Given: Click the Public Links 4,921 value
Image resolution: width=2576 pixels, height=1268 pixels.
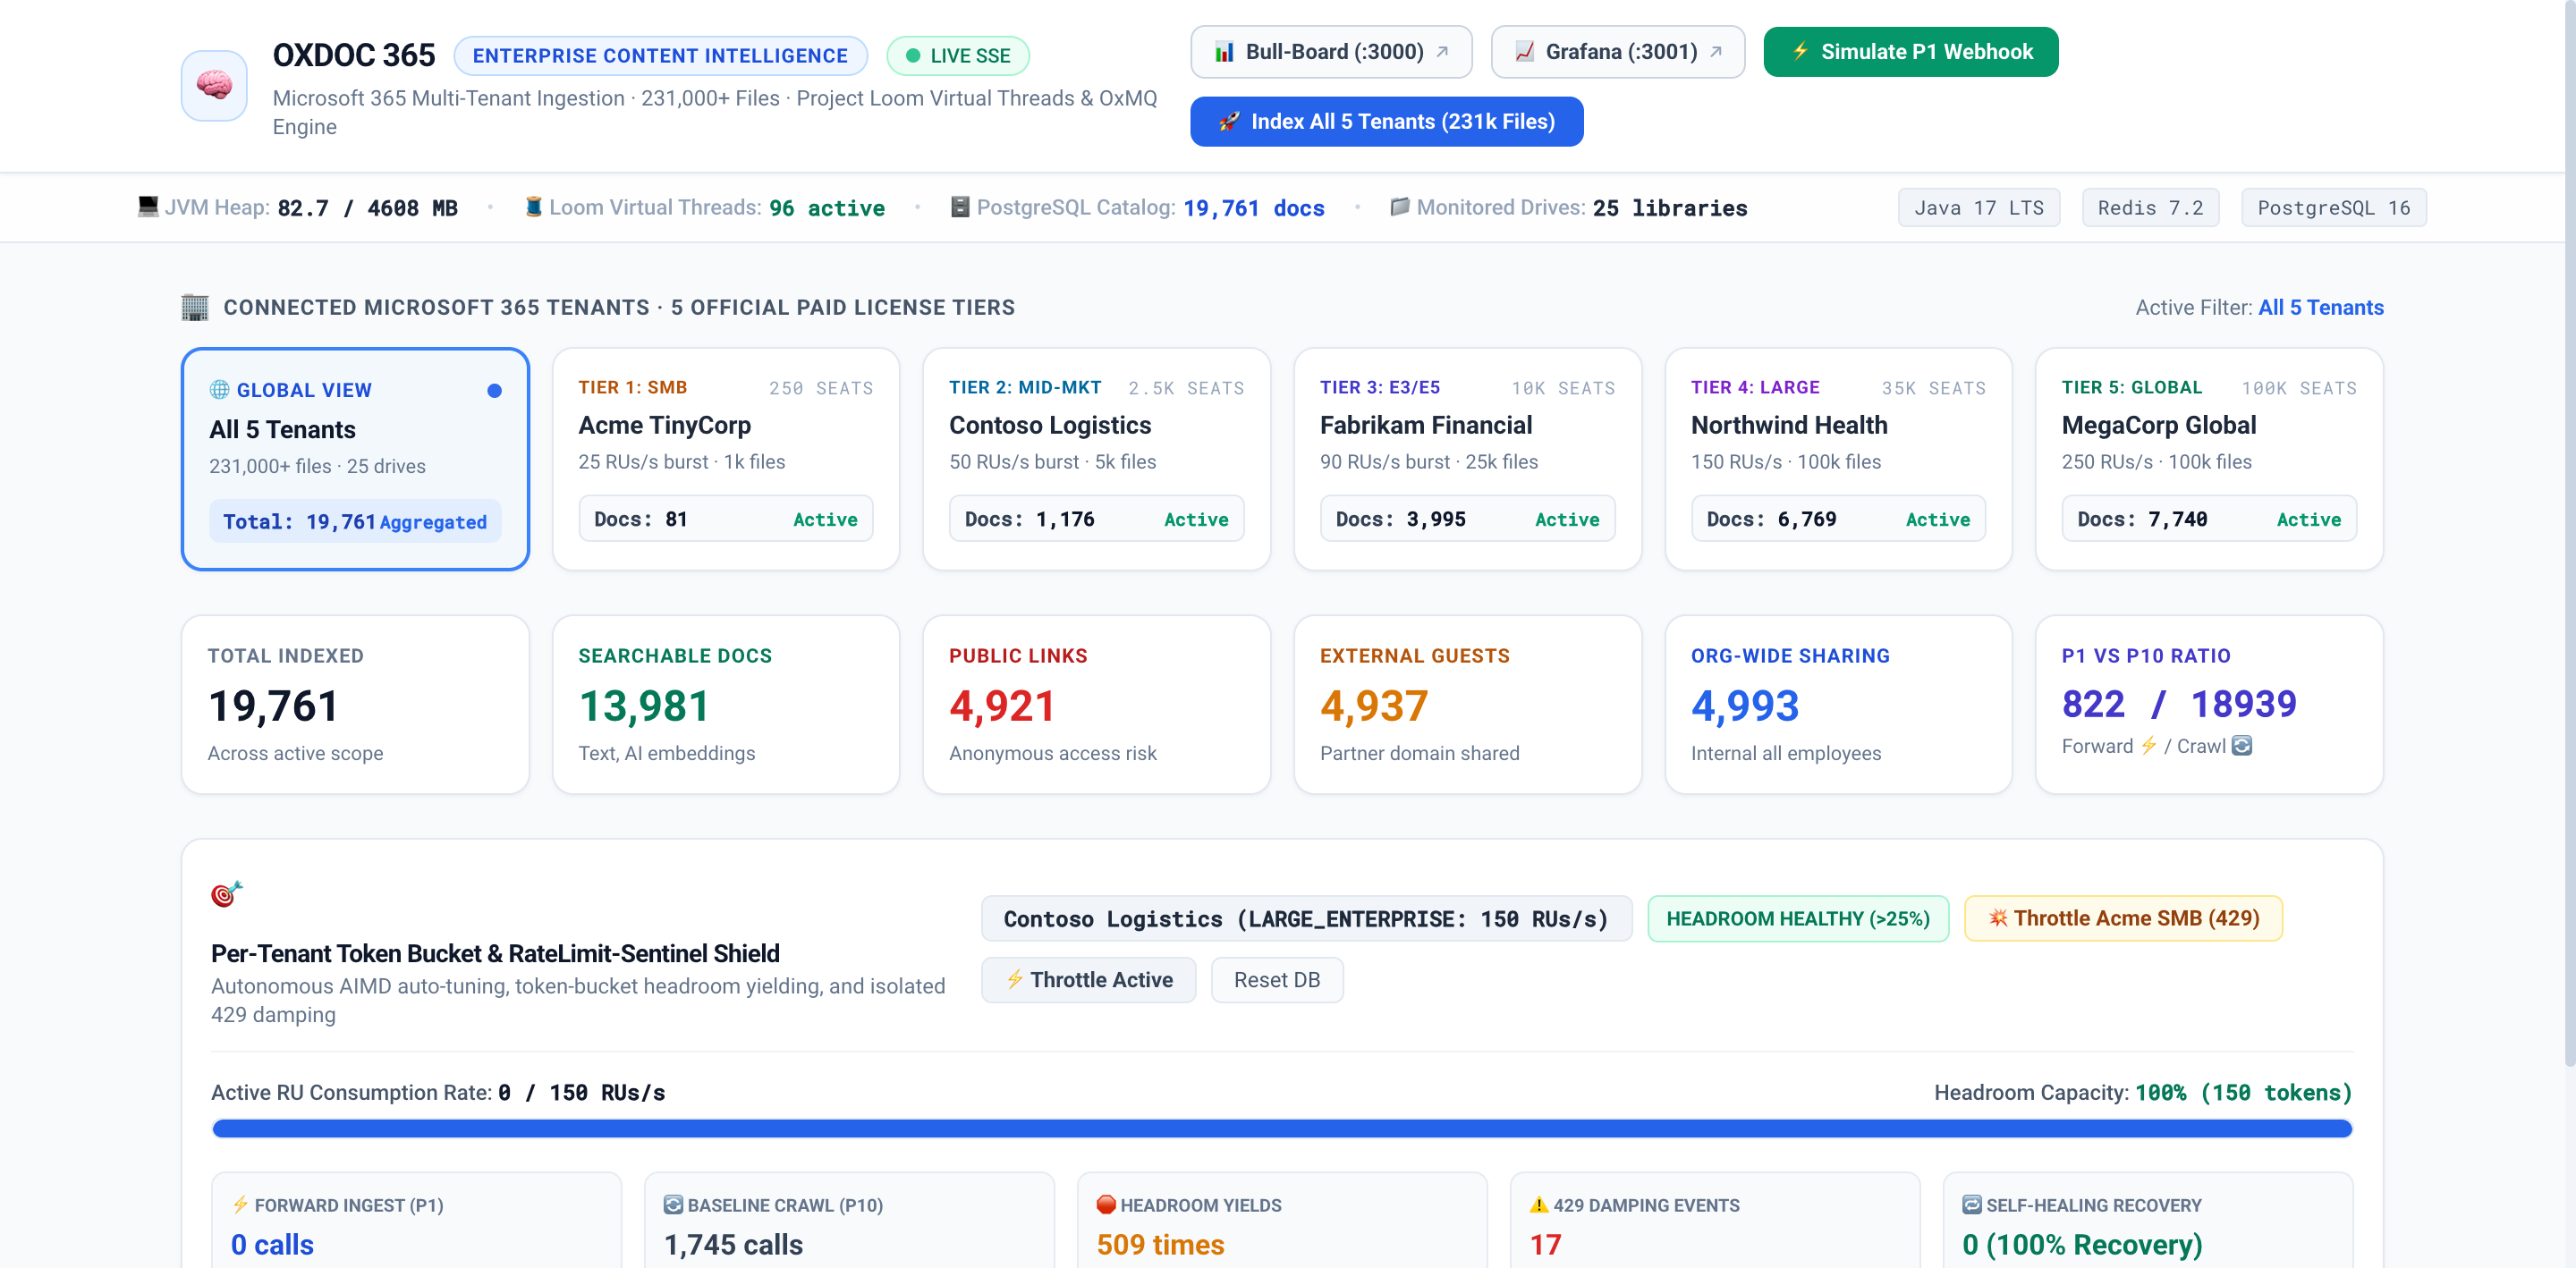Looking at the screenshot, I should coord(1002,706).
